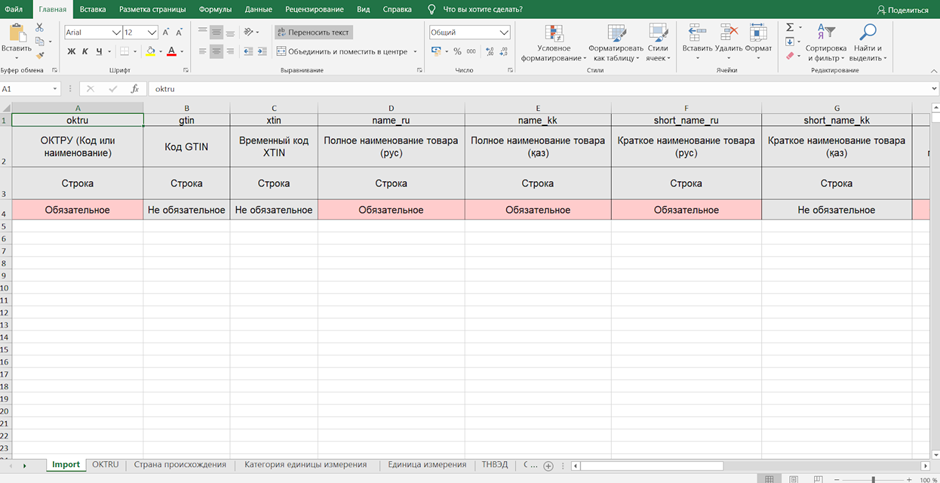The image size is (940, 483).
Task: Open the merge cells dropdown arrow
Action: 415,52
